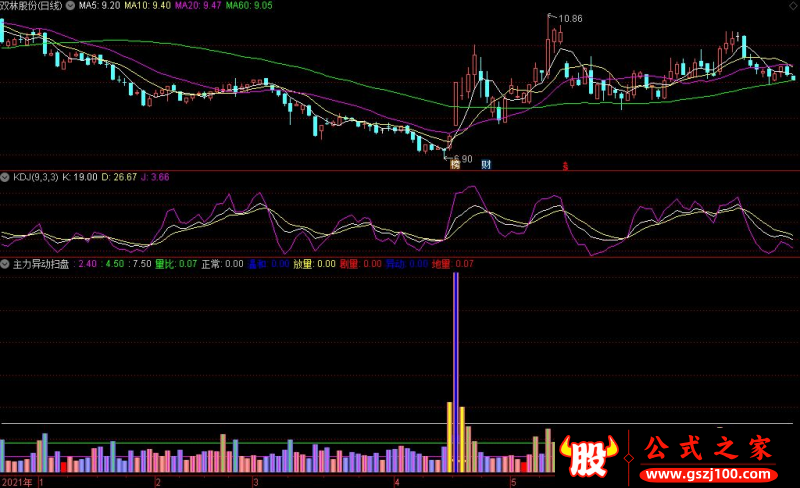Click the 6.90 low price arrow marker
The height and width of the screenshot is (488, 800).
pyautogui.click(x=458, y=159)
